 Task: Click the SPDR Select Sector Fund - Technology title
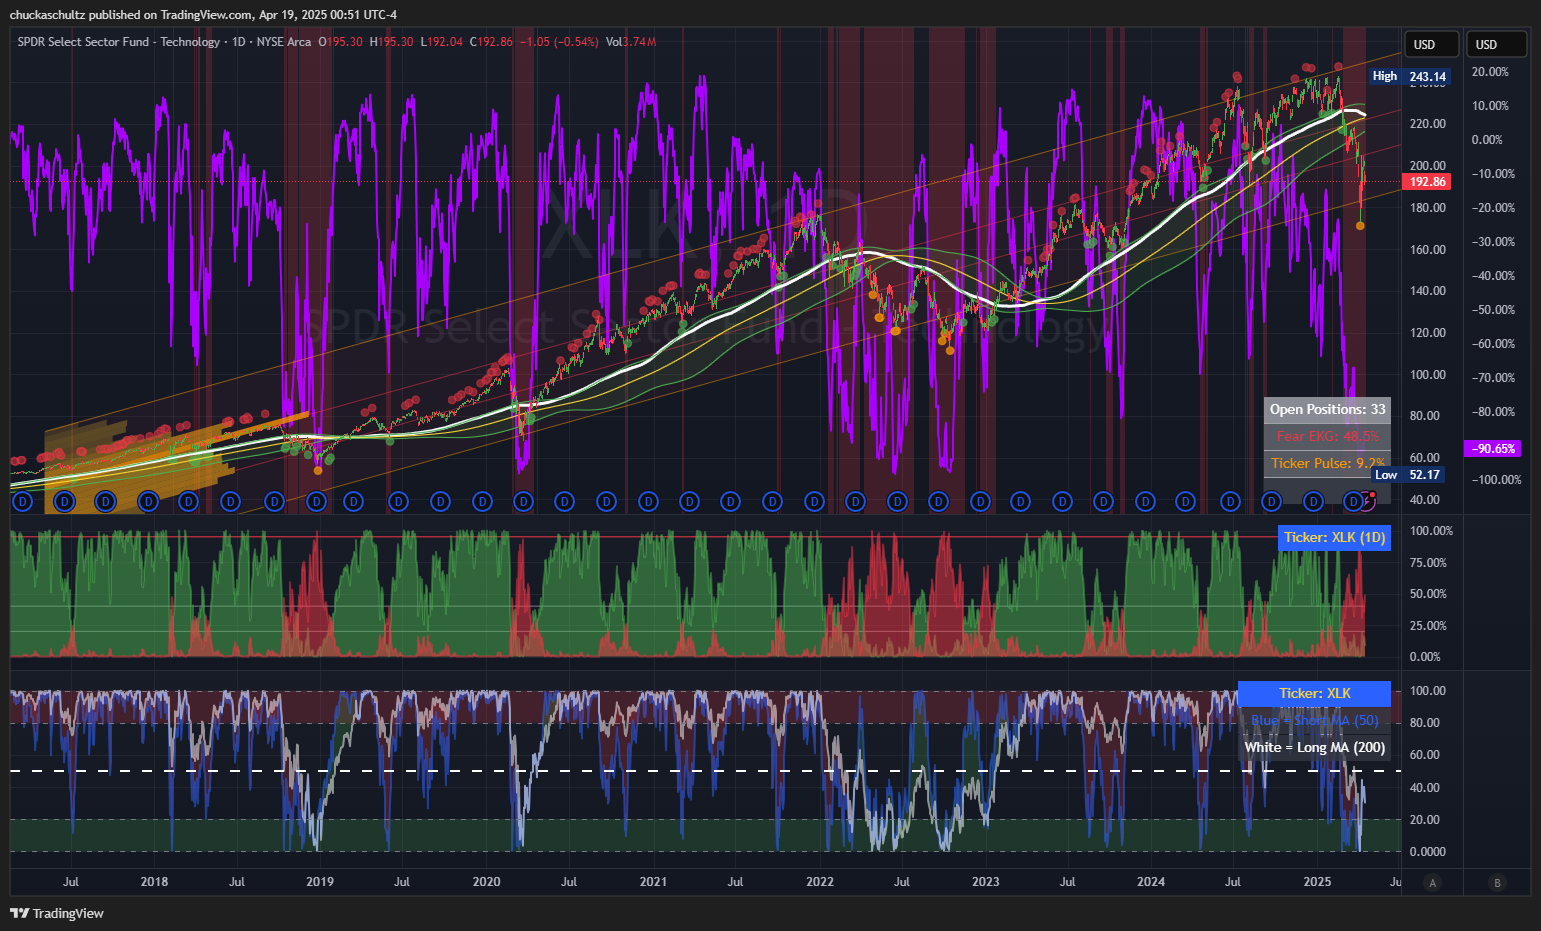118,42
